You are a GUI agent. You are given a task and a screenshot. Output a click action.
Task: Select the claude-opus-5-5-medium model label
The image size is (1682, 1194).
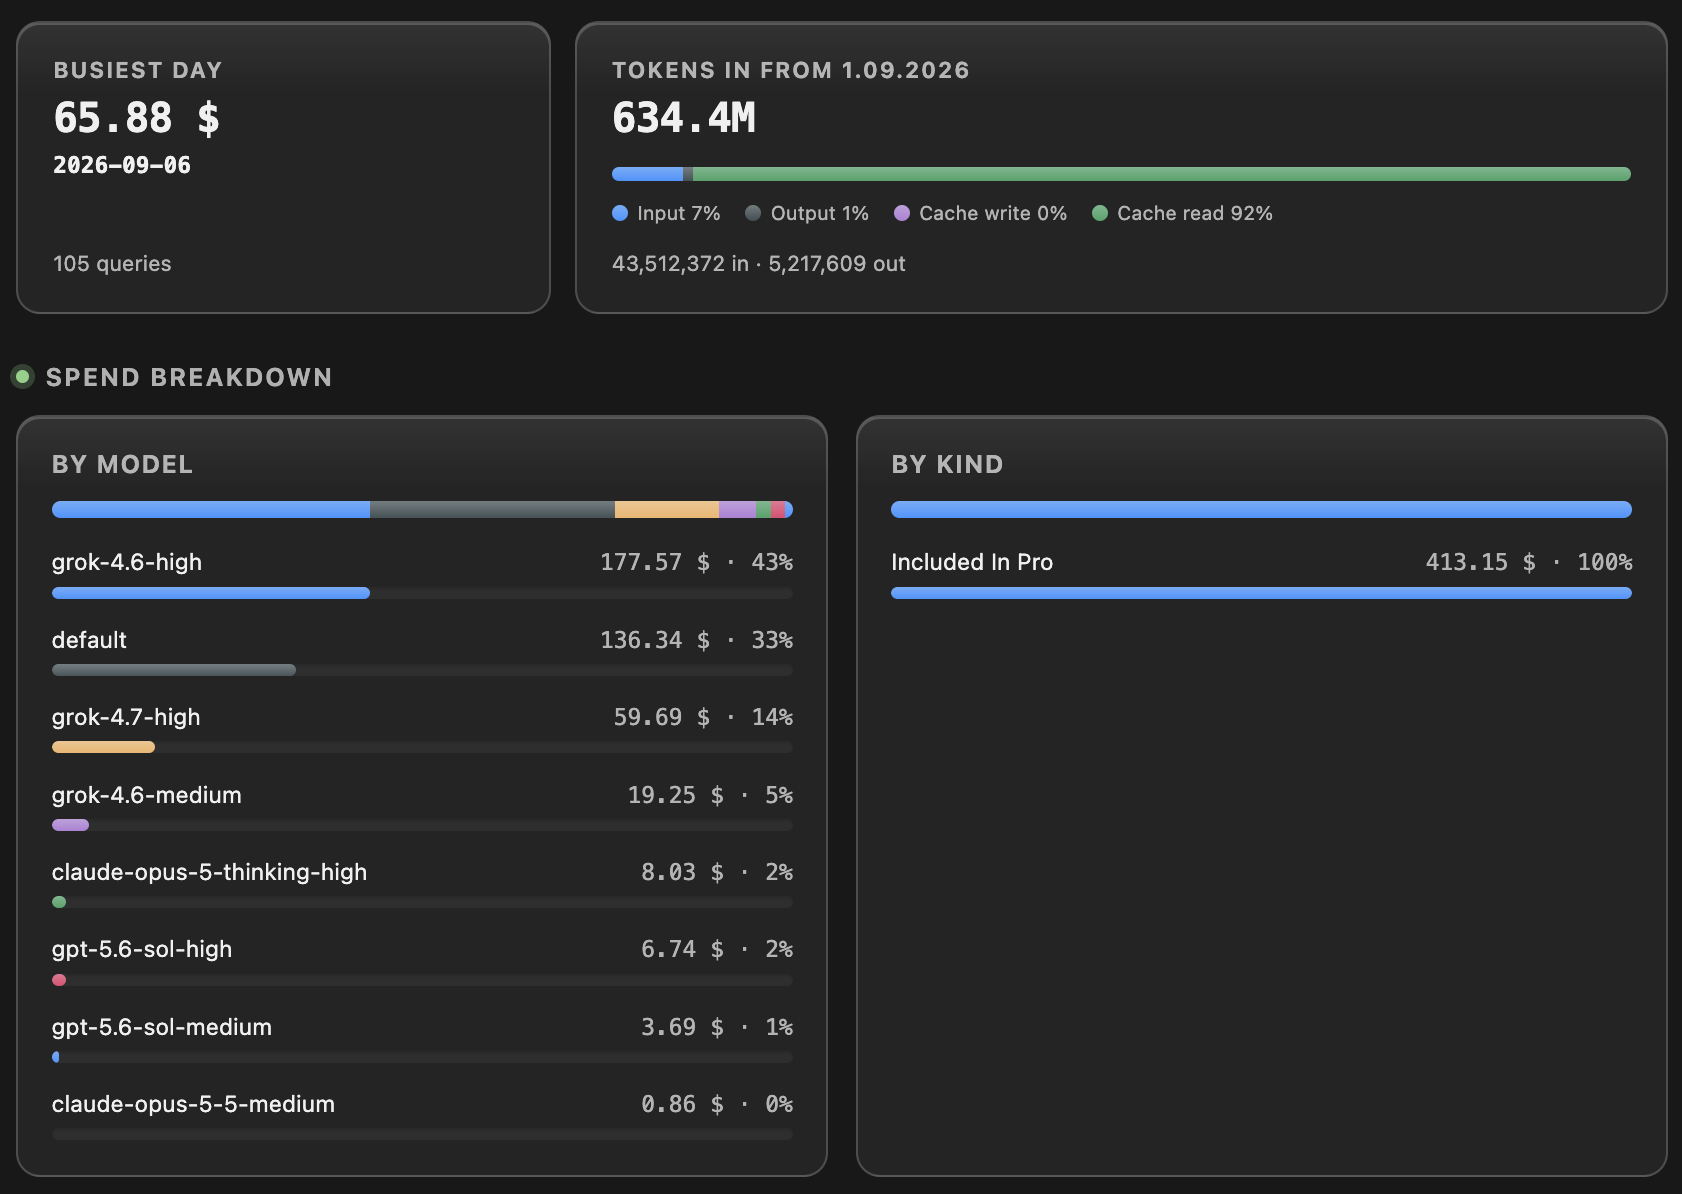tap(193, 1104)
